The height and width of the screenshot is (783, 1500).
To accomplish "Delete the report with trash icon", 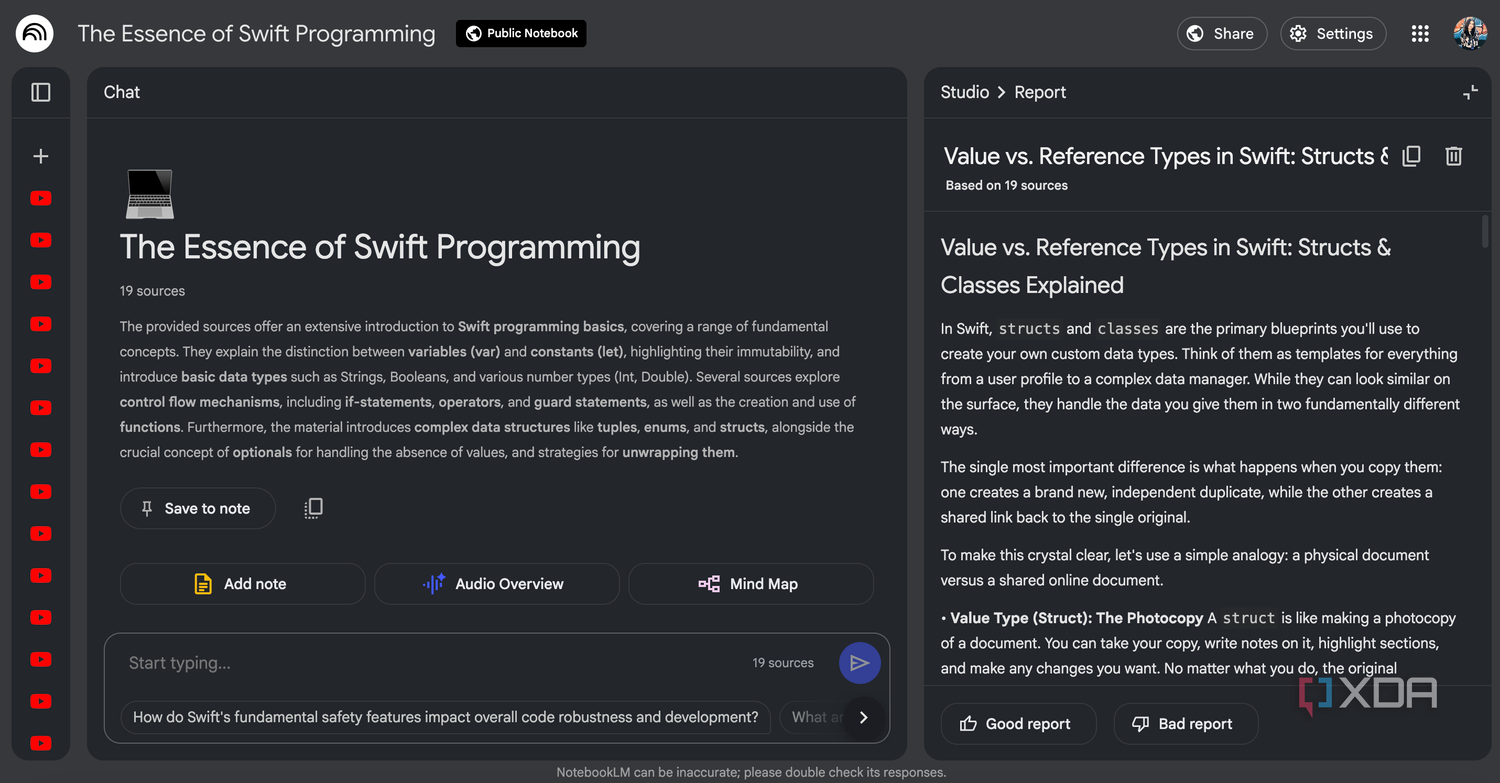I will click(x=1454, y=156).
